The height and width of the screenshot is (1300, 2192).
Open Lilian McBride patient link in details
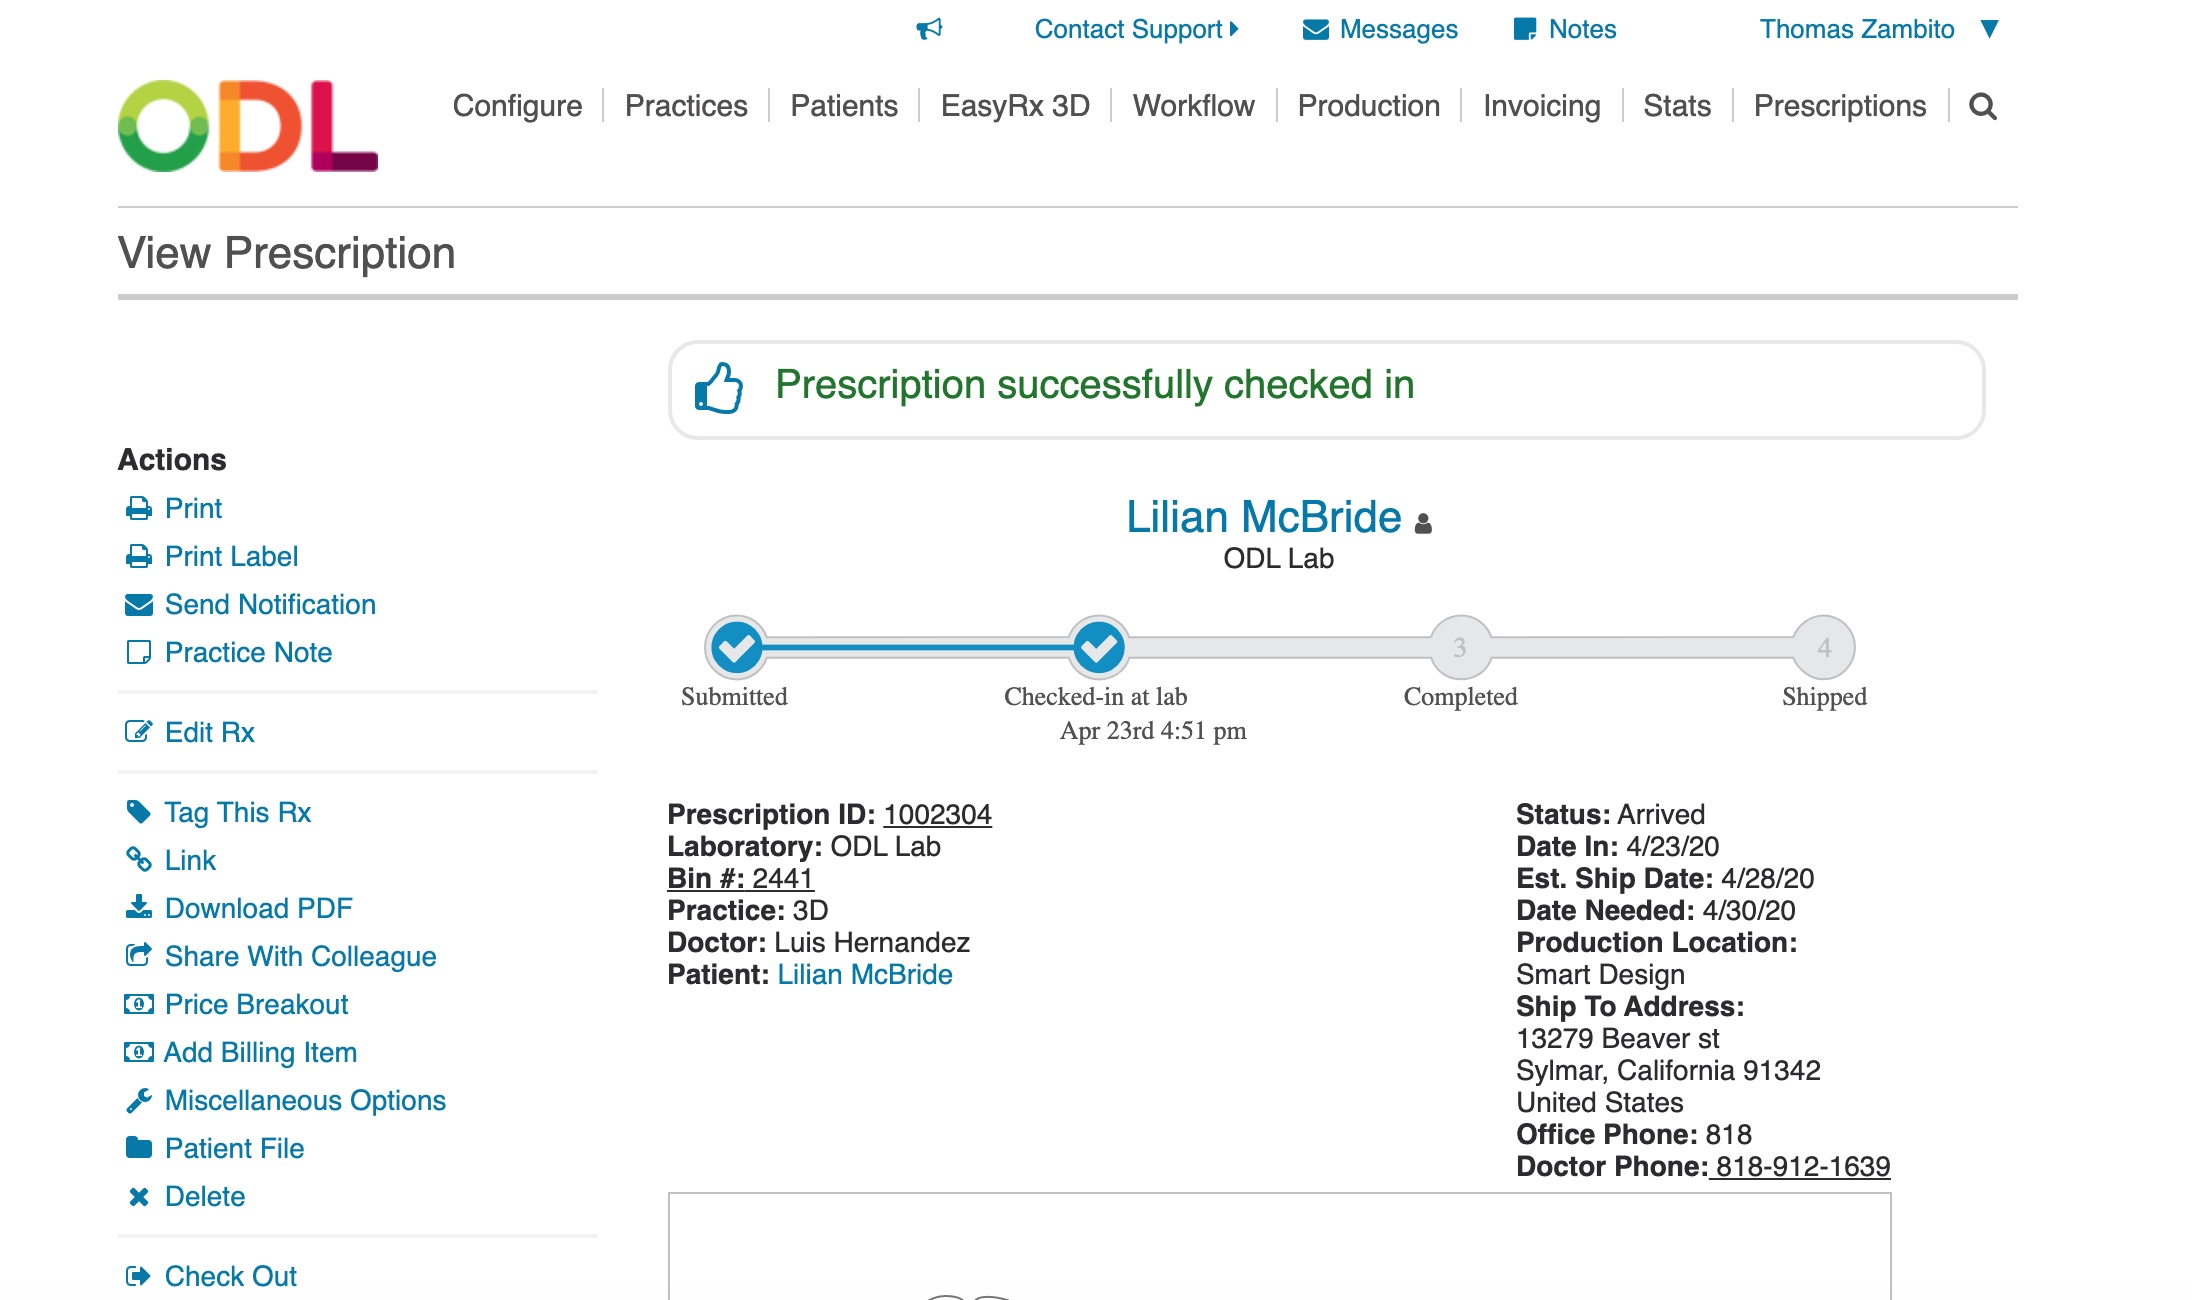pyautogui.click(x=864, y=974)
